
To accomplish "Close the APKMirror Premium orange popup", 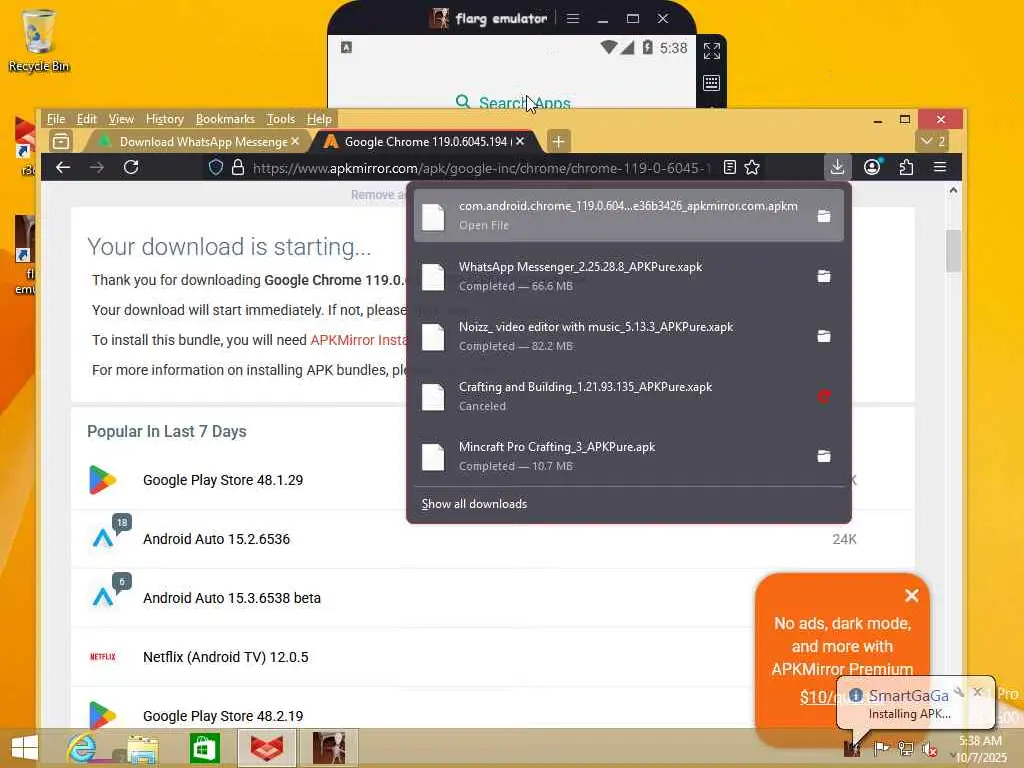I will 912,596.
